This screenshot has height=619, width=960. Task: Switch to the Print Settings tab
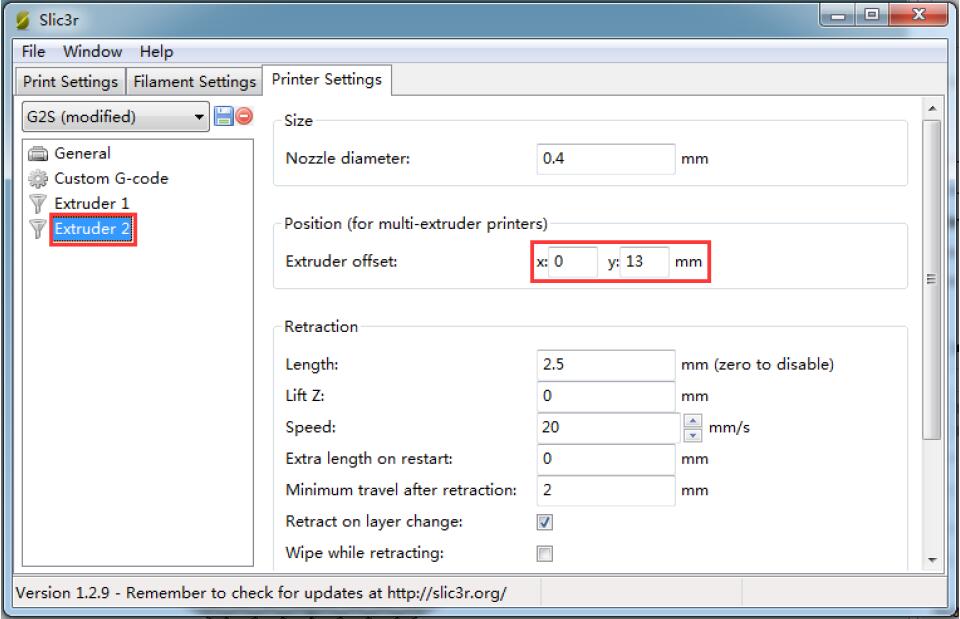point(70,81)
